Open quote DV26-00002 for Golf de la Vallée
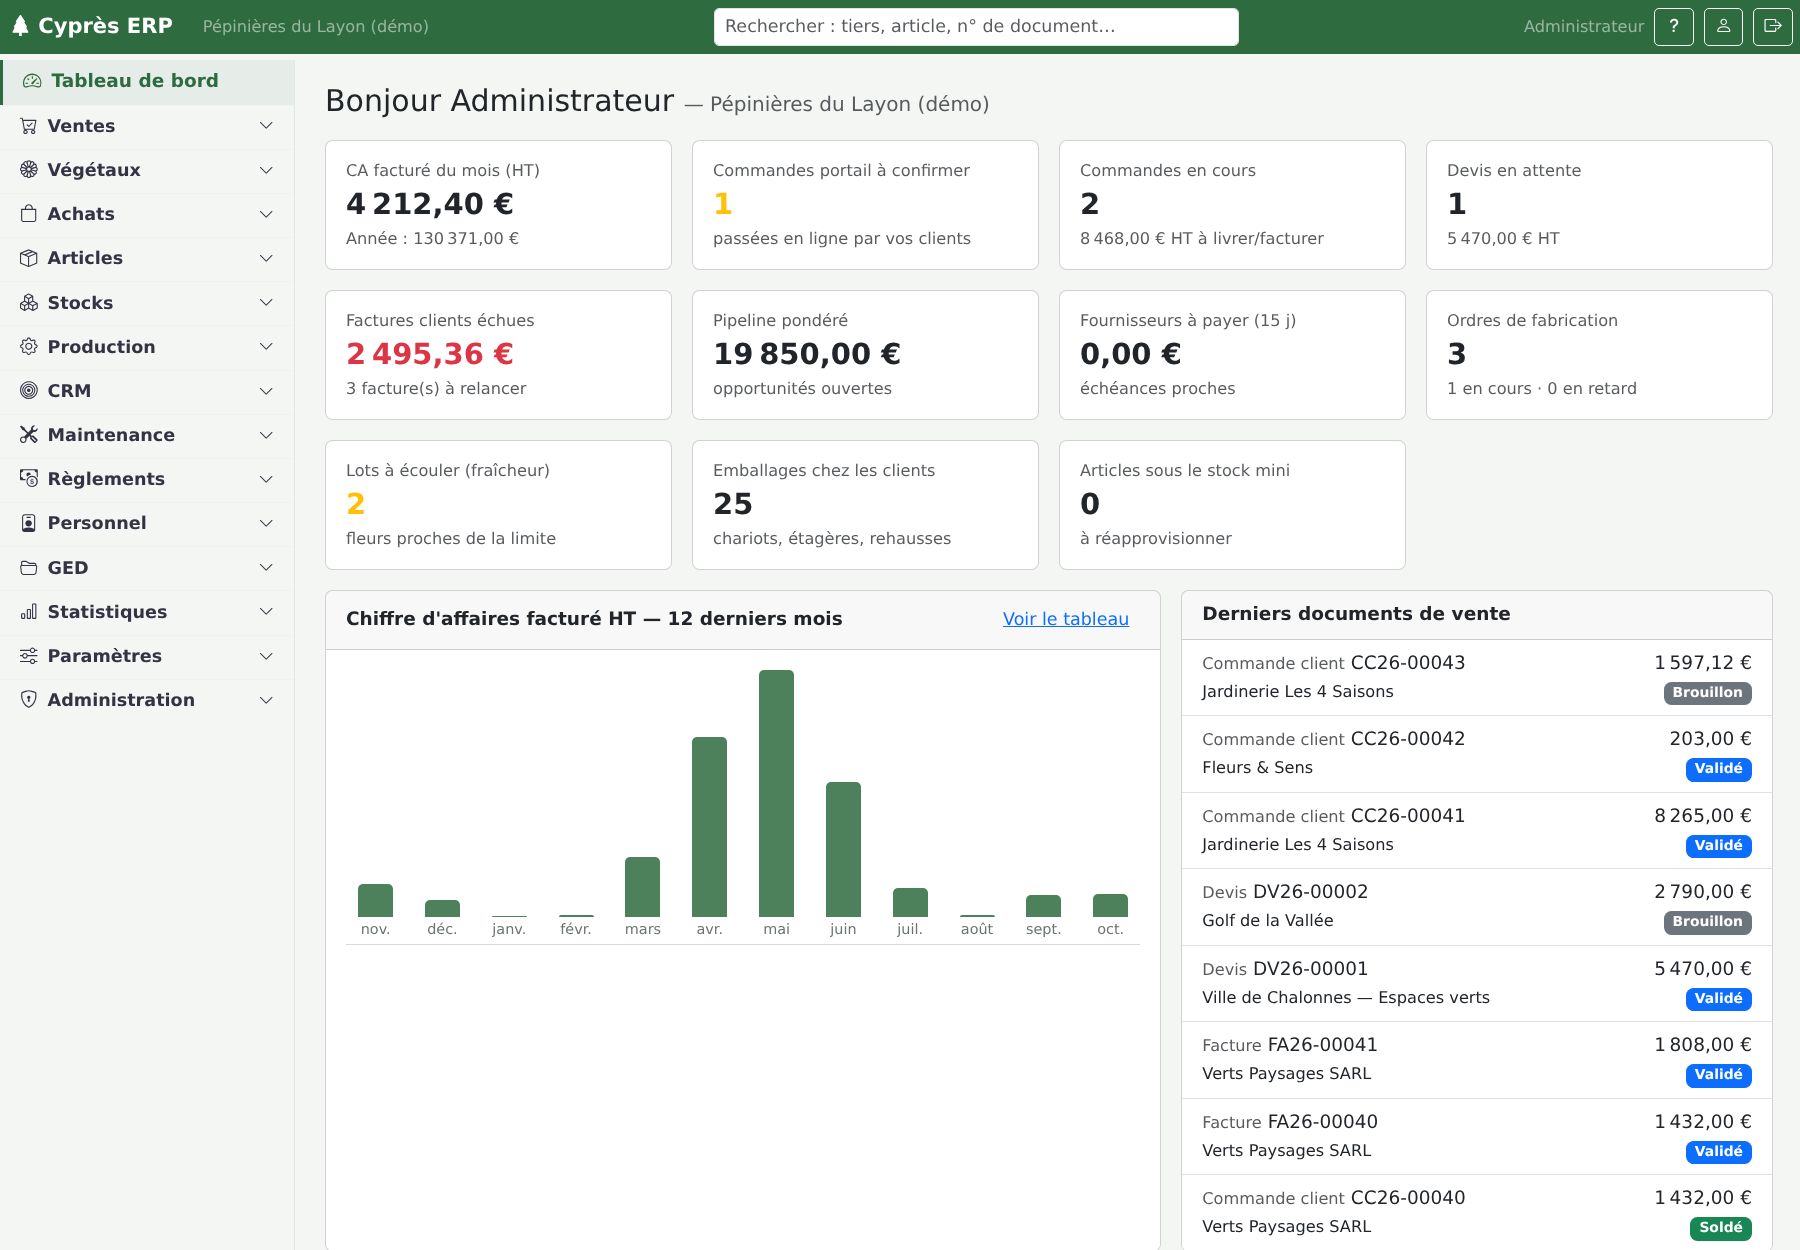Viewport: 1800px width, 1250px height. pyautogui.click(x=1476, y=906)
